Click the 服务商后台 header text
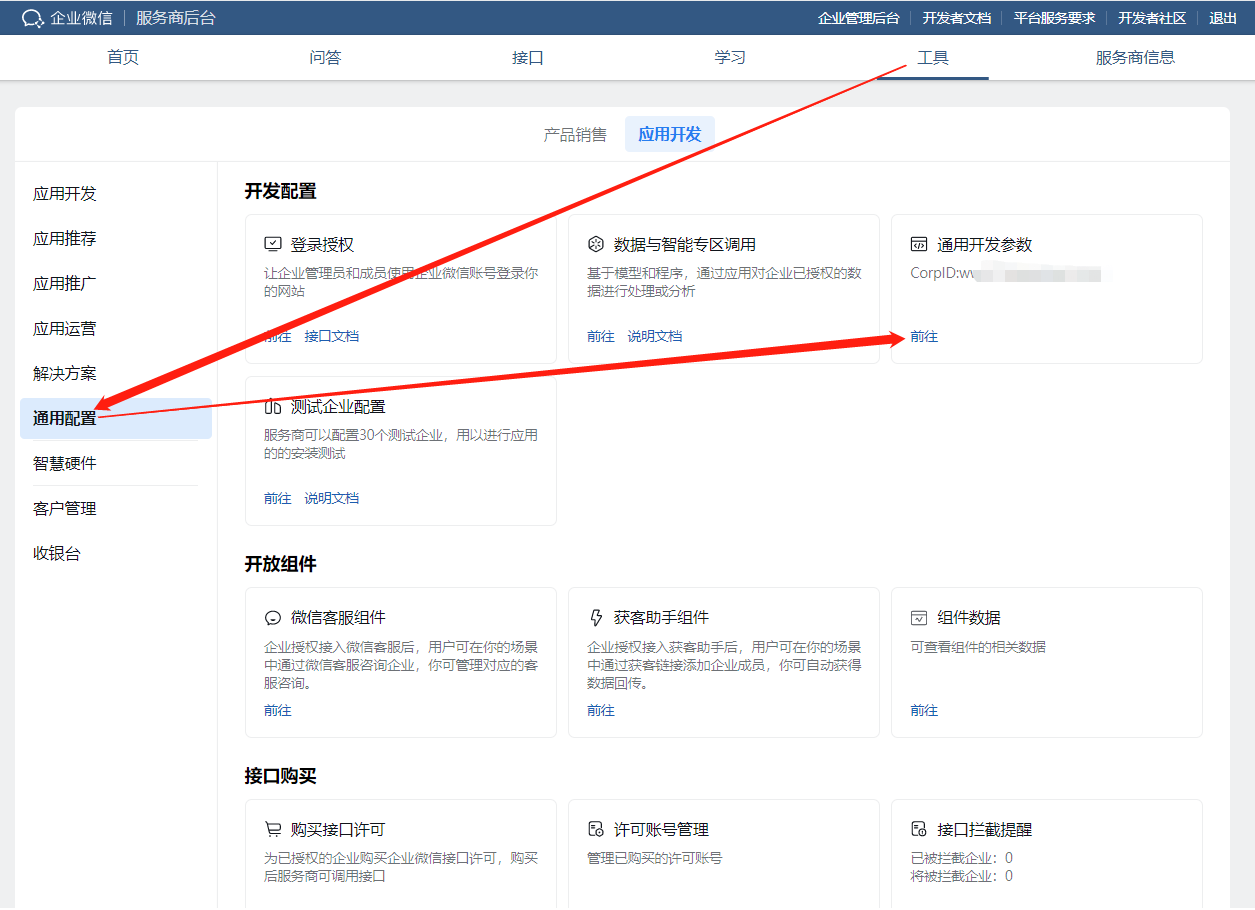Viewport: 1255px width, 910px height. pyautogui.click(x=175, y=18)
